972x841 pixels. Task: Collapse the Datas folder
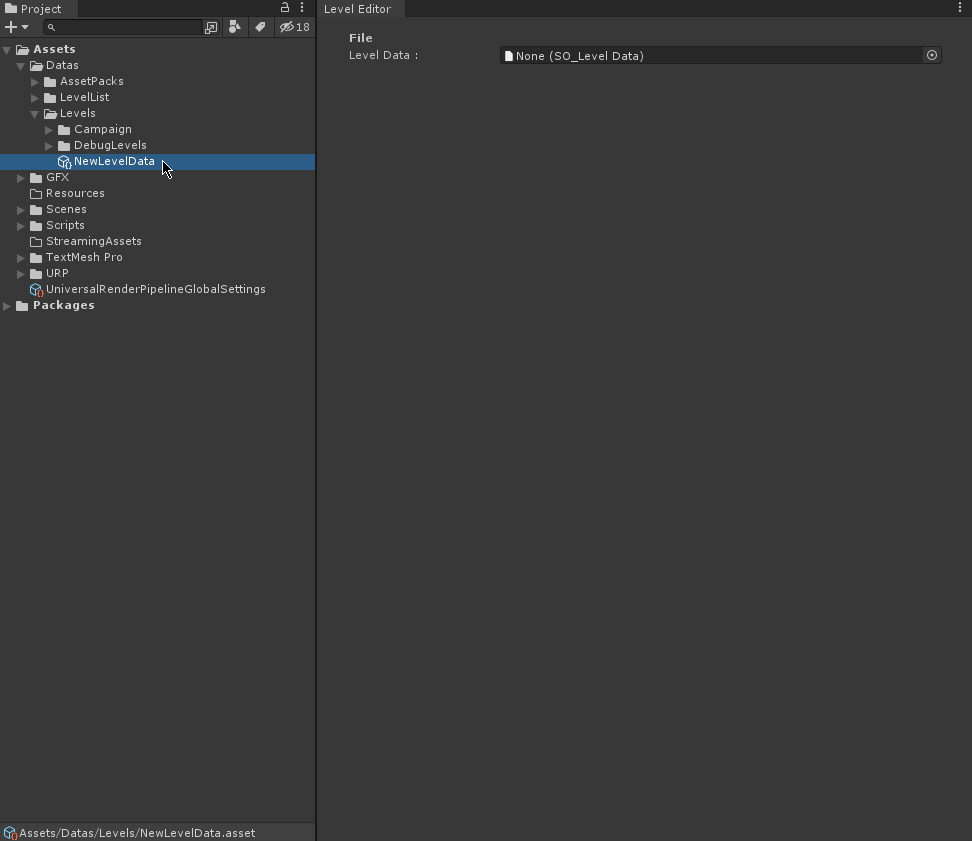point(21,65)
